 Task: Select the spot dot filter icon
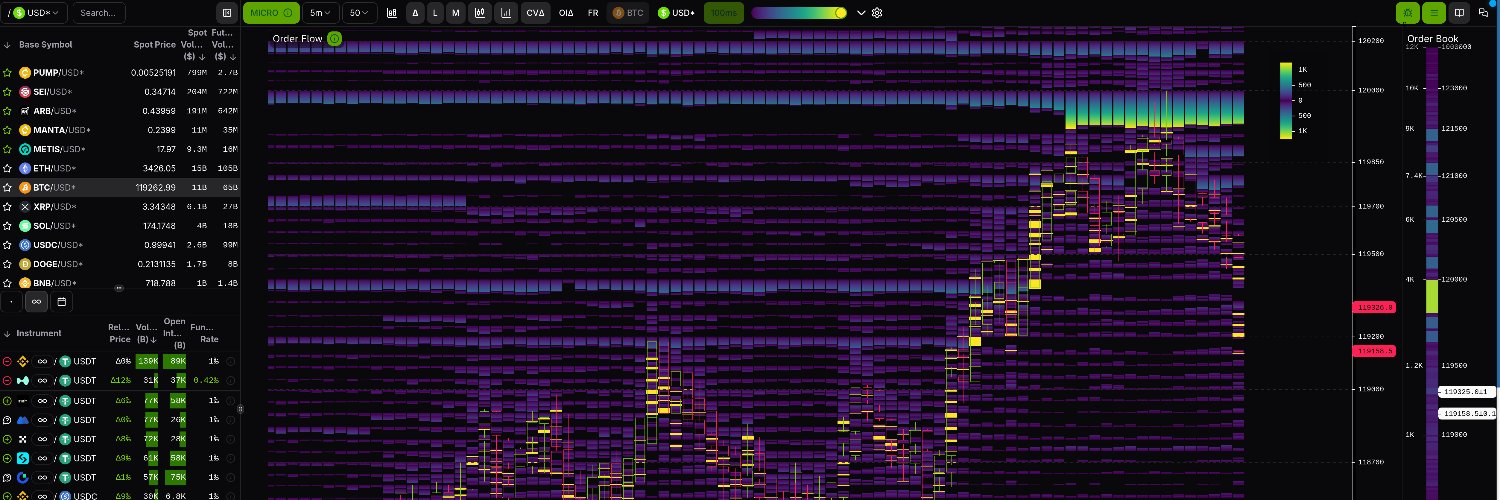(x=12, y=301)
